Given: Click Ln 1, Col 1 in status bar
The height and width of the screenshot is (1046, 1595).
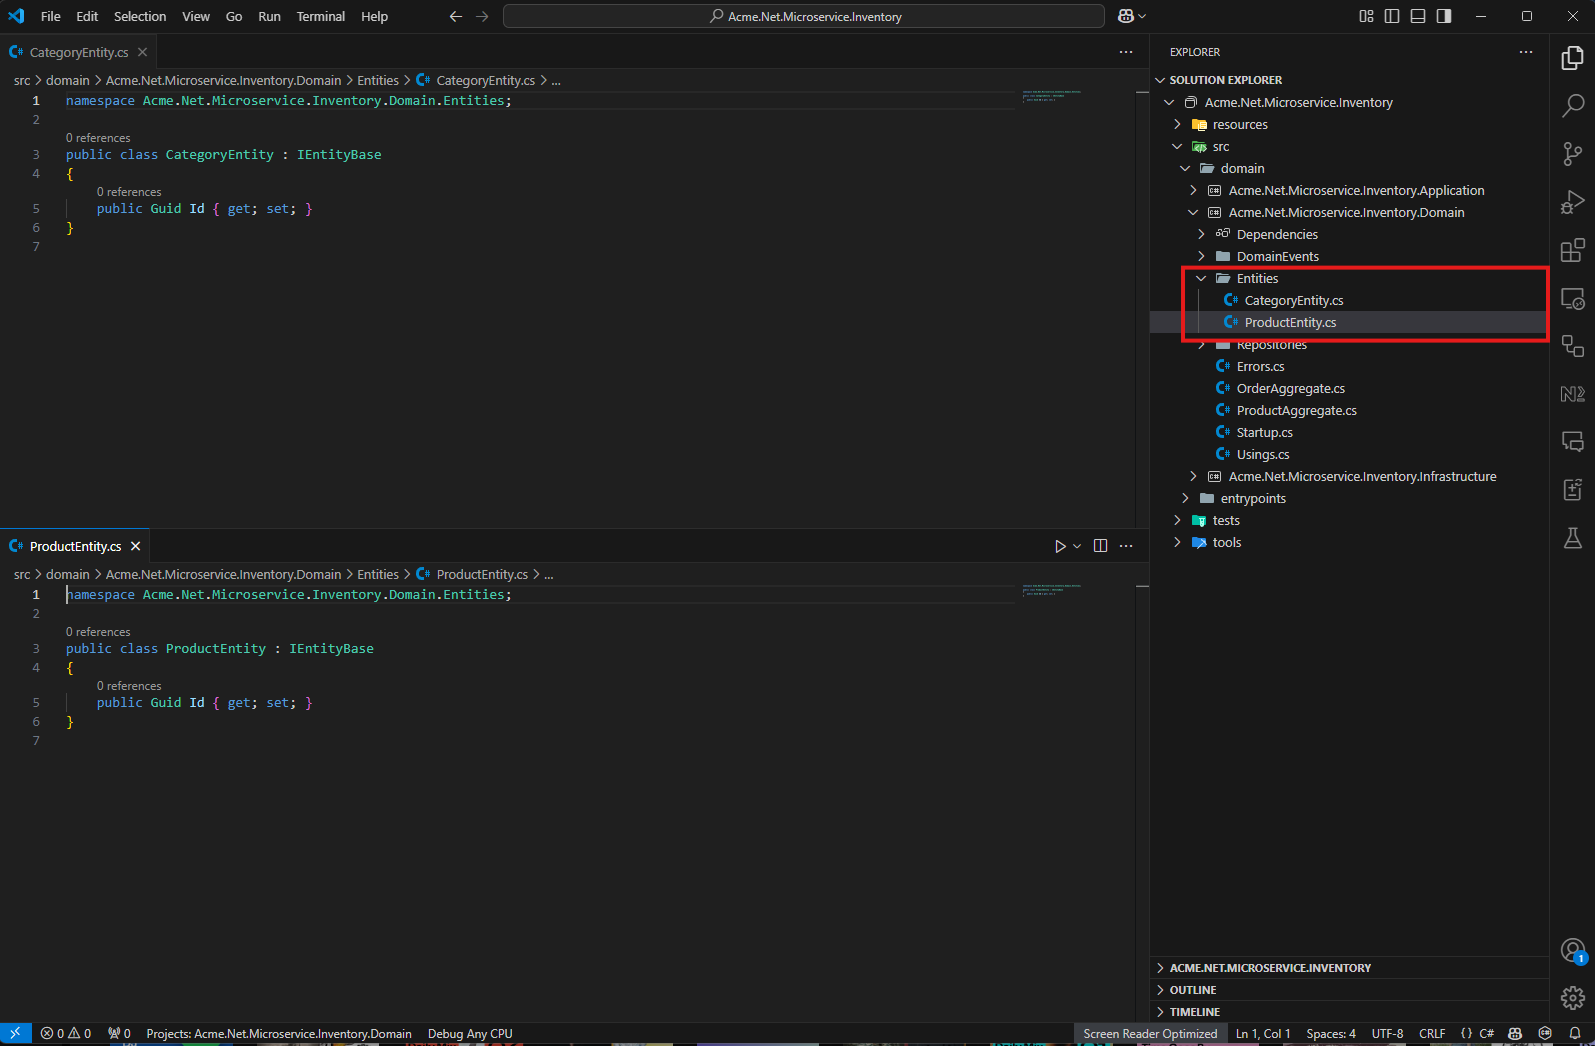Looking at the screenshot, I should (1263, 1034).
